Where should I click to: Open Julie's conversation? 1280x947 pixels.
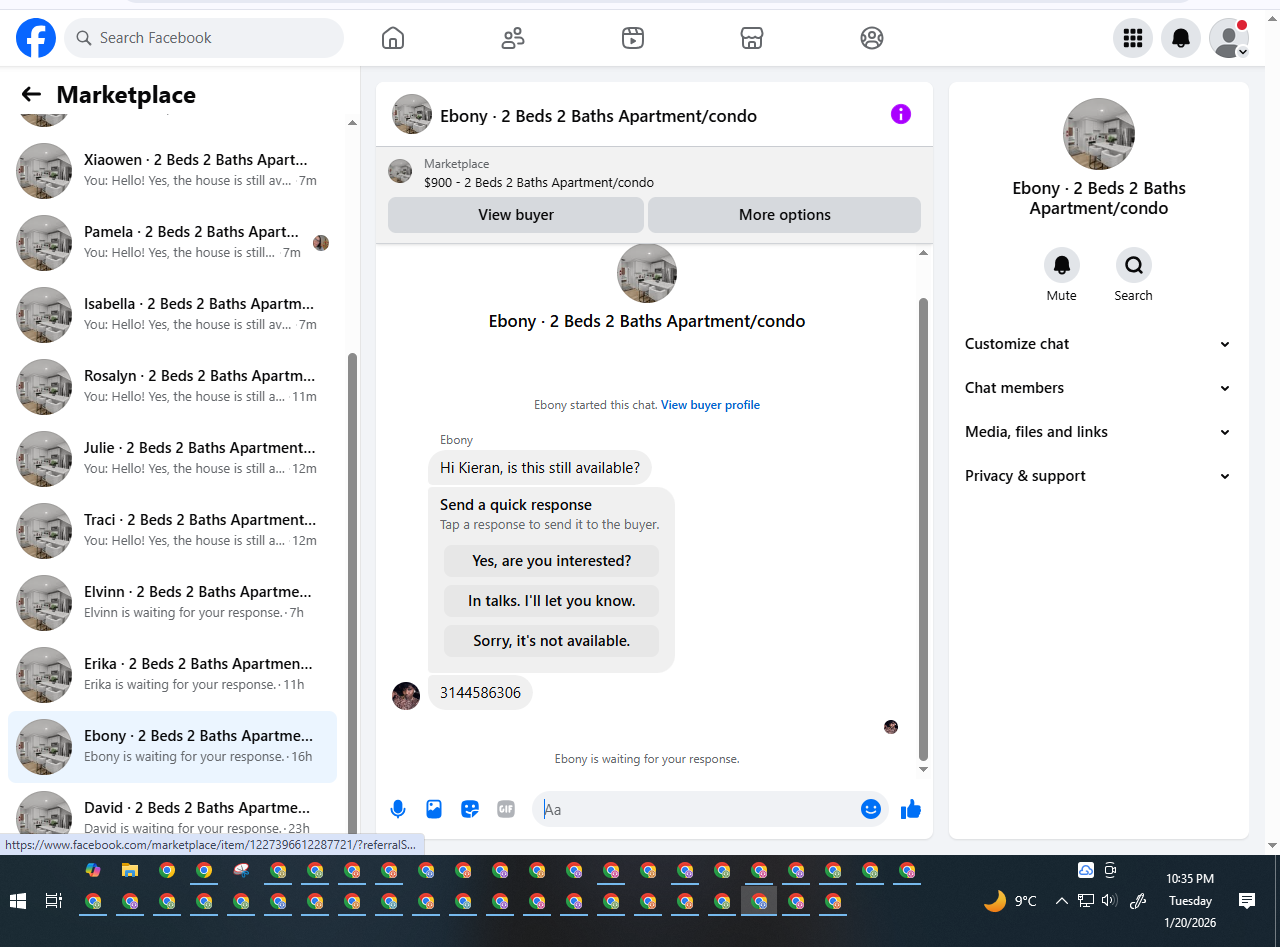[x=172, y=459]
